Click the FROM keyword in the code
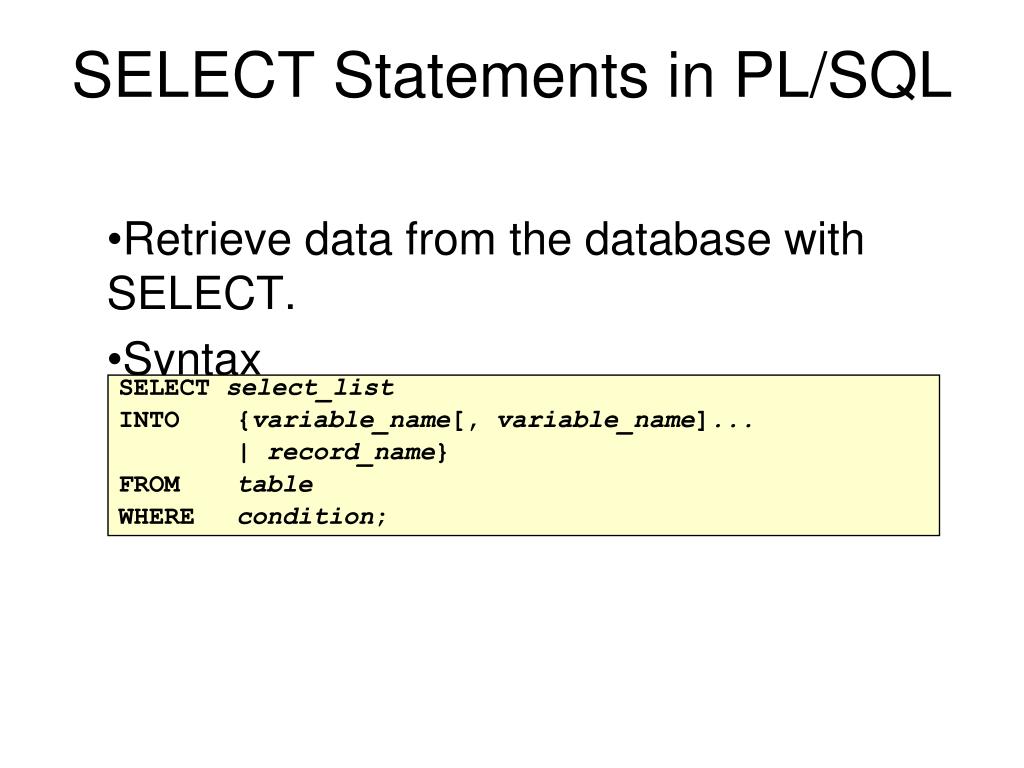1024x768 pixels. [x=149, y=484]
